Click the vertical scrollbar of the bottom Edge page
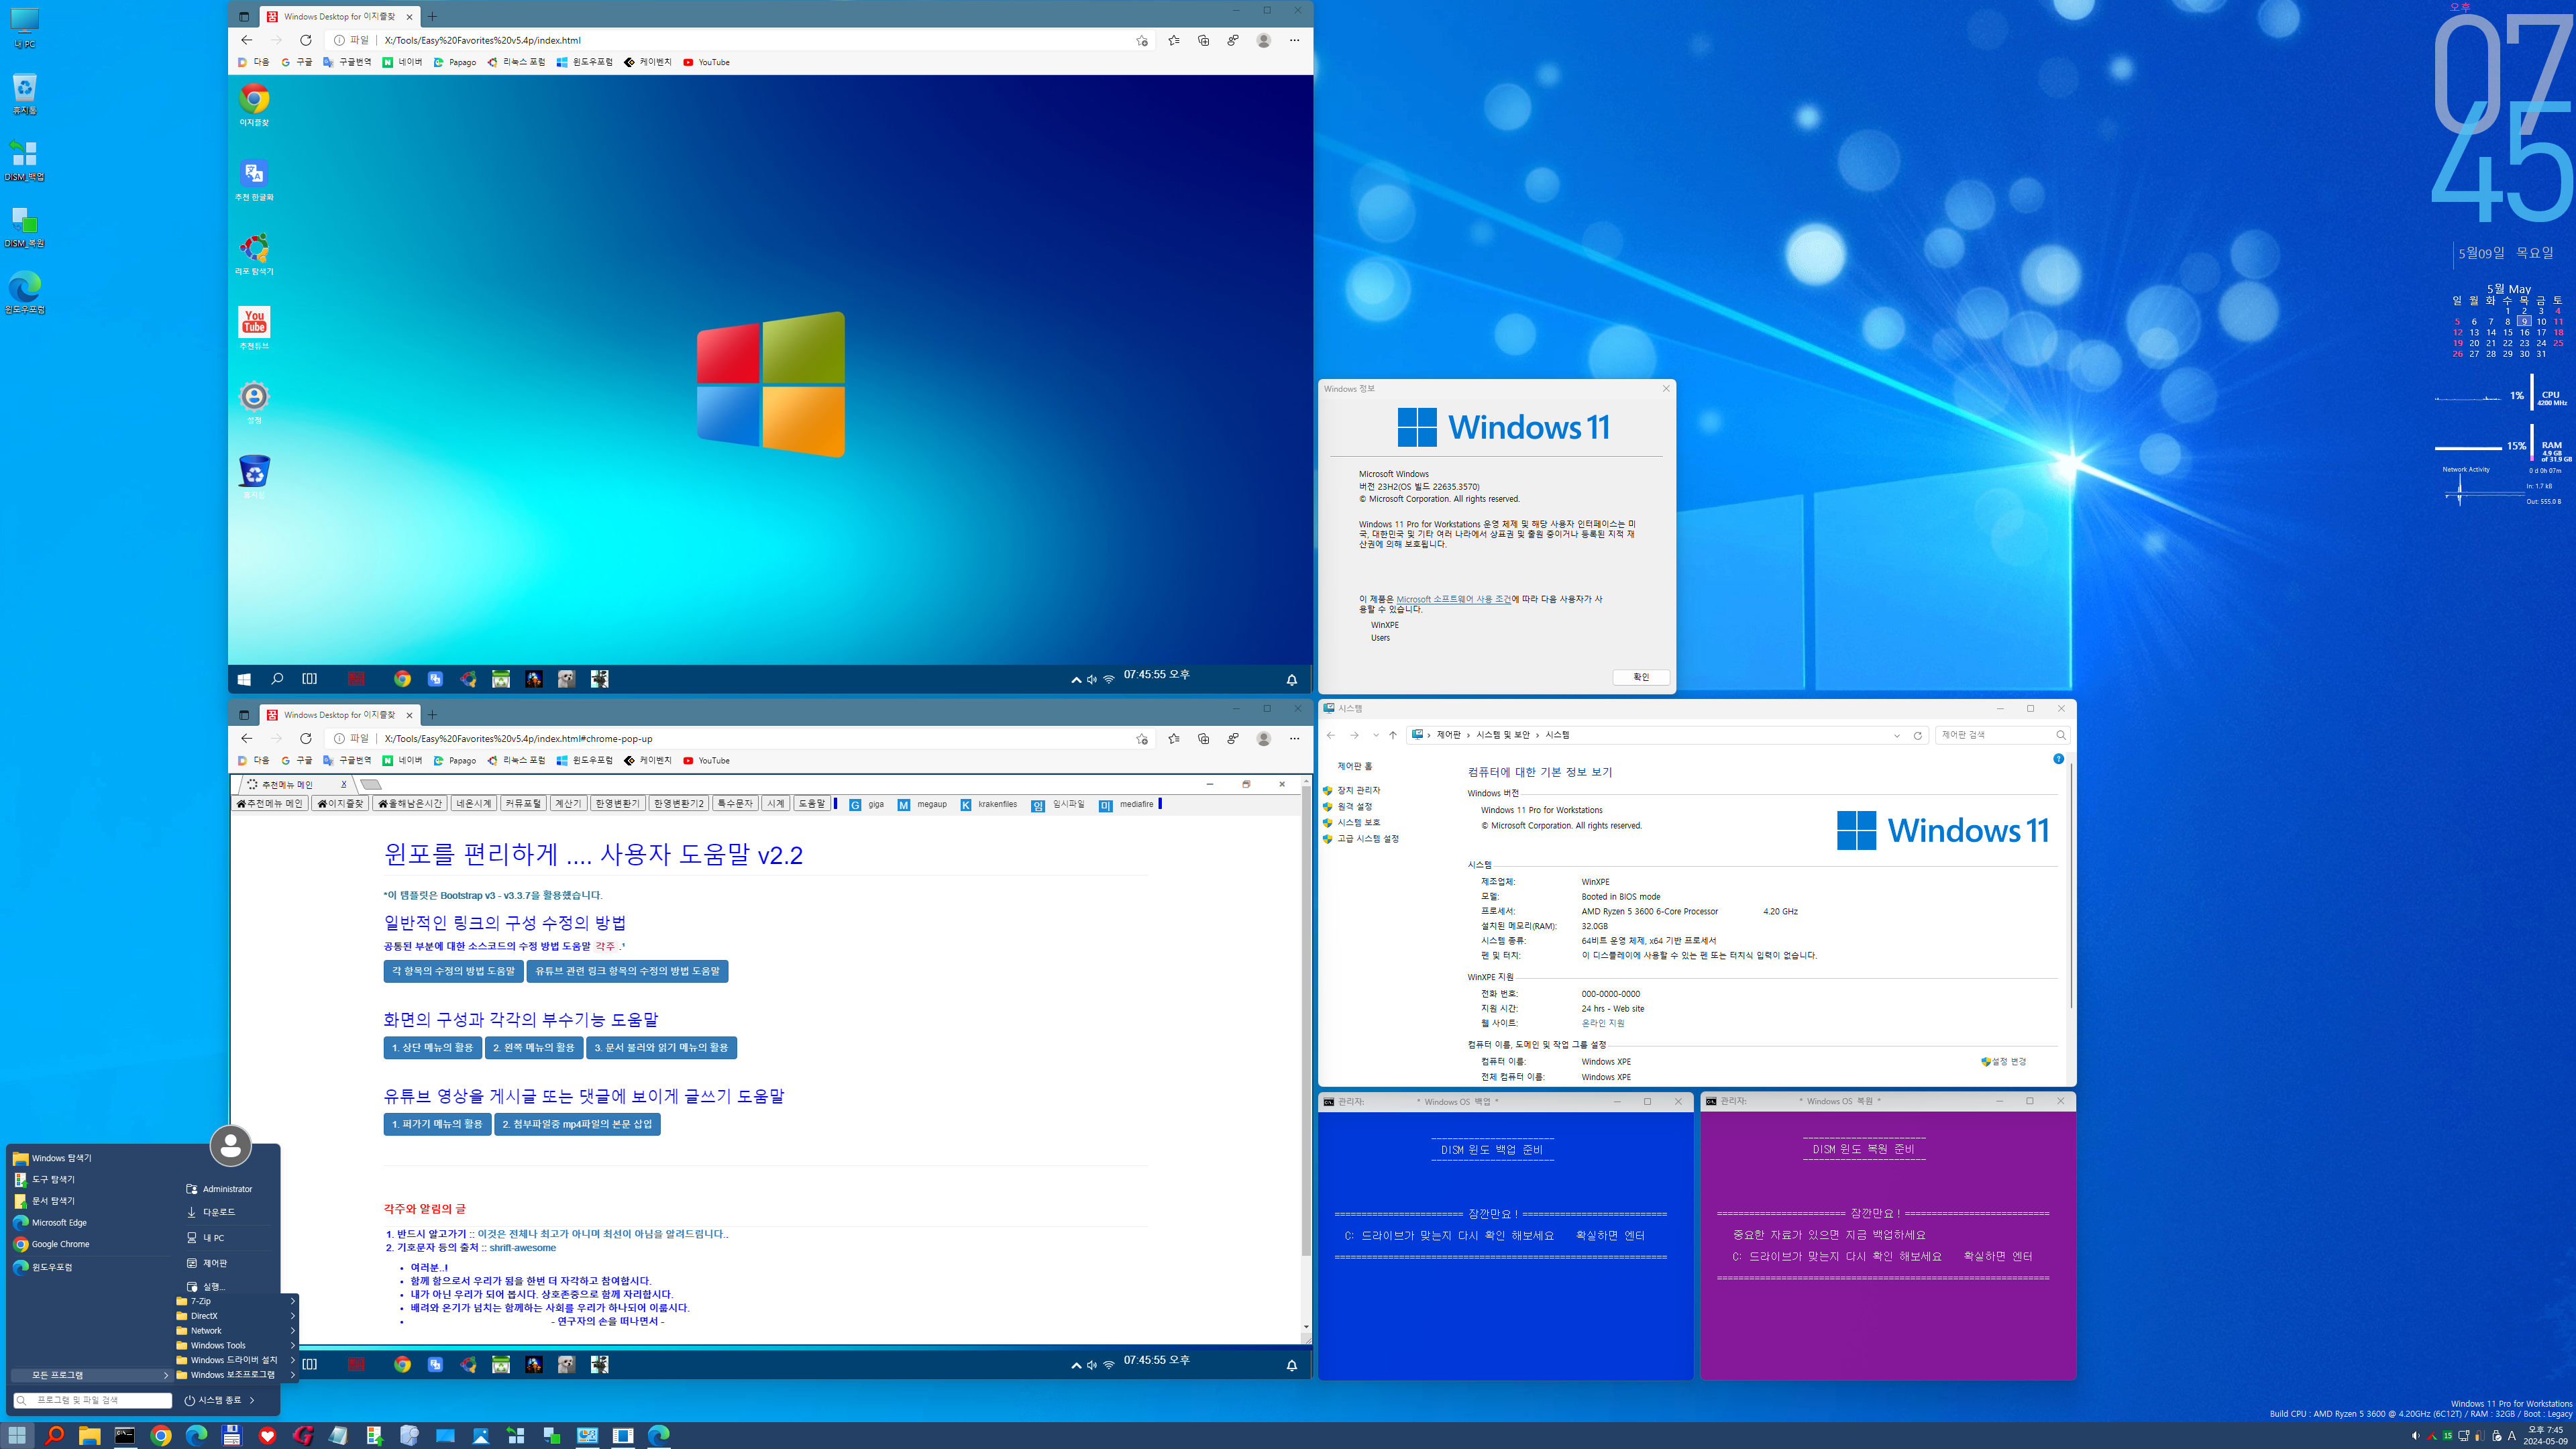This screenshot has height=1449, width=2576. click(1306, 1055)
